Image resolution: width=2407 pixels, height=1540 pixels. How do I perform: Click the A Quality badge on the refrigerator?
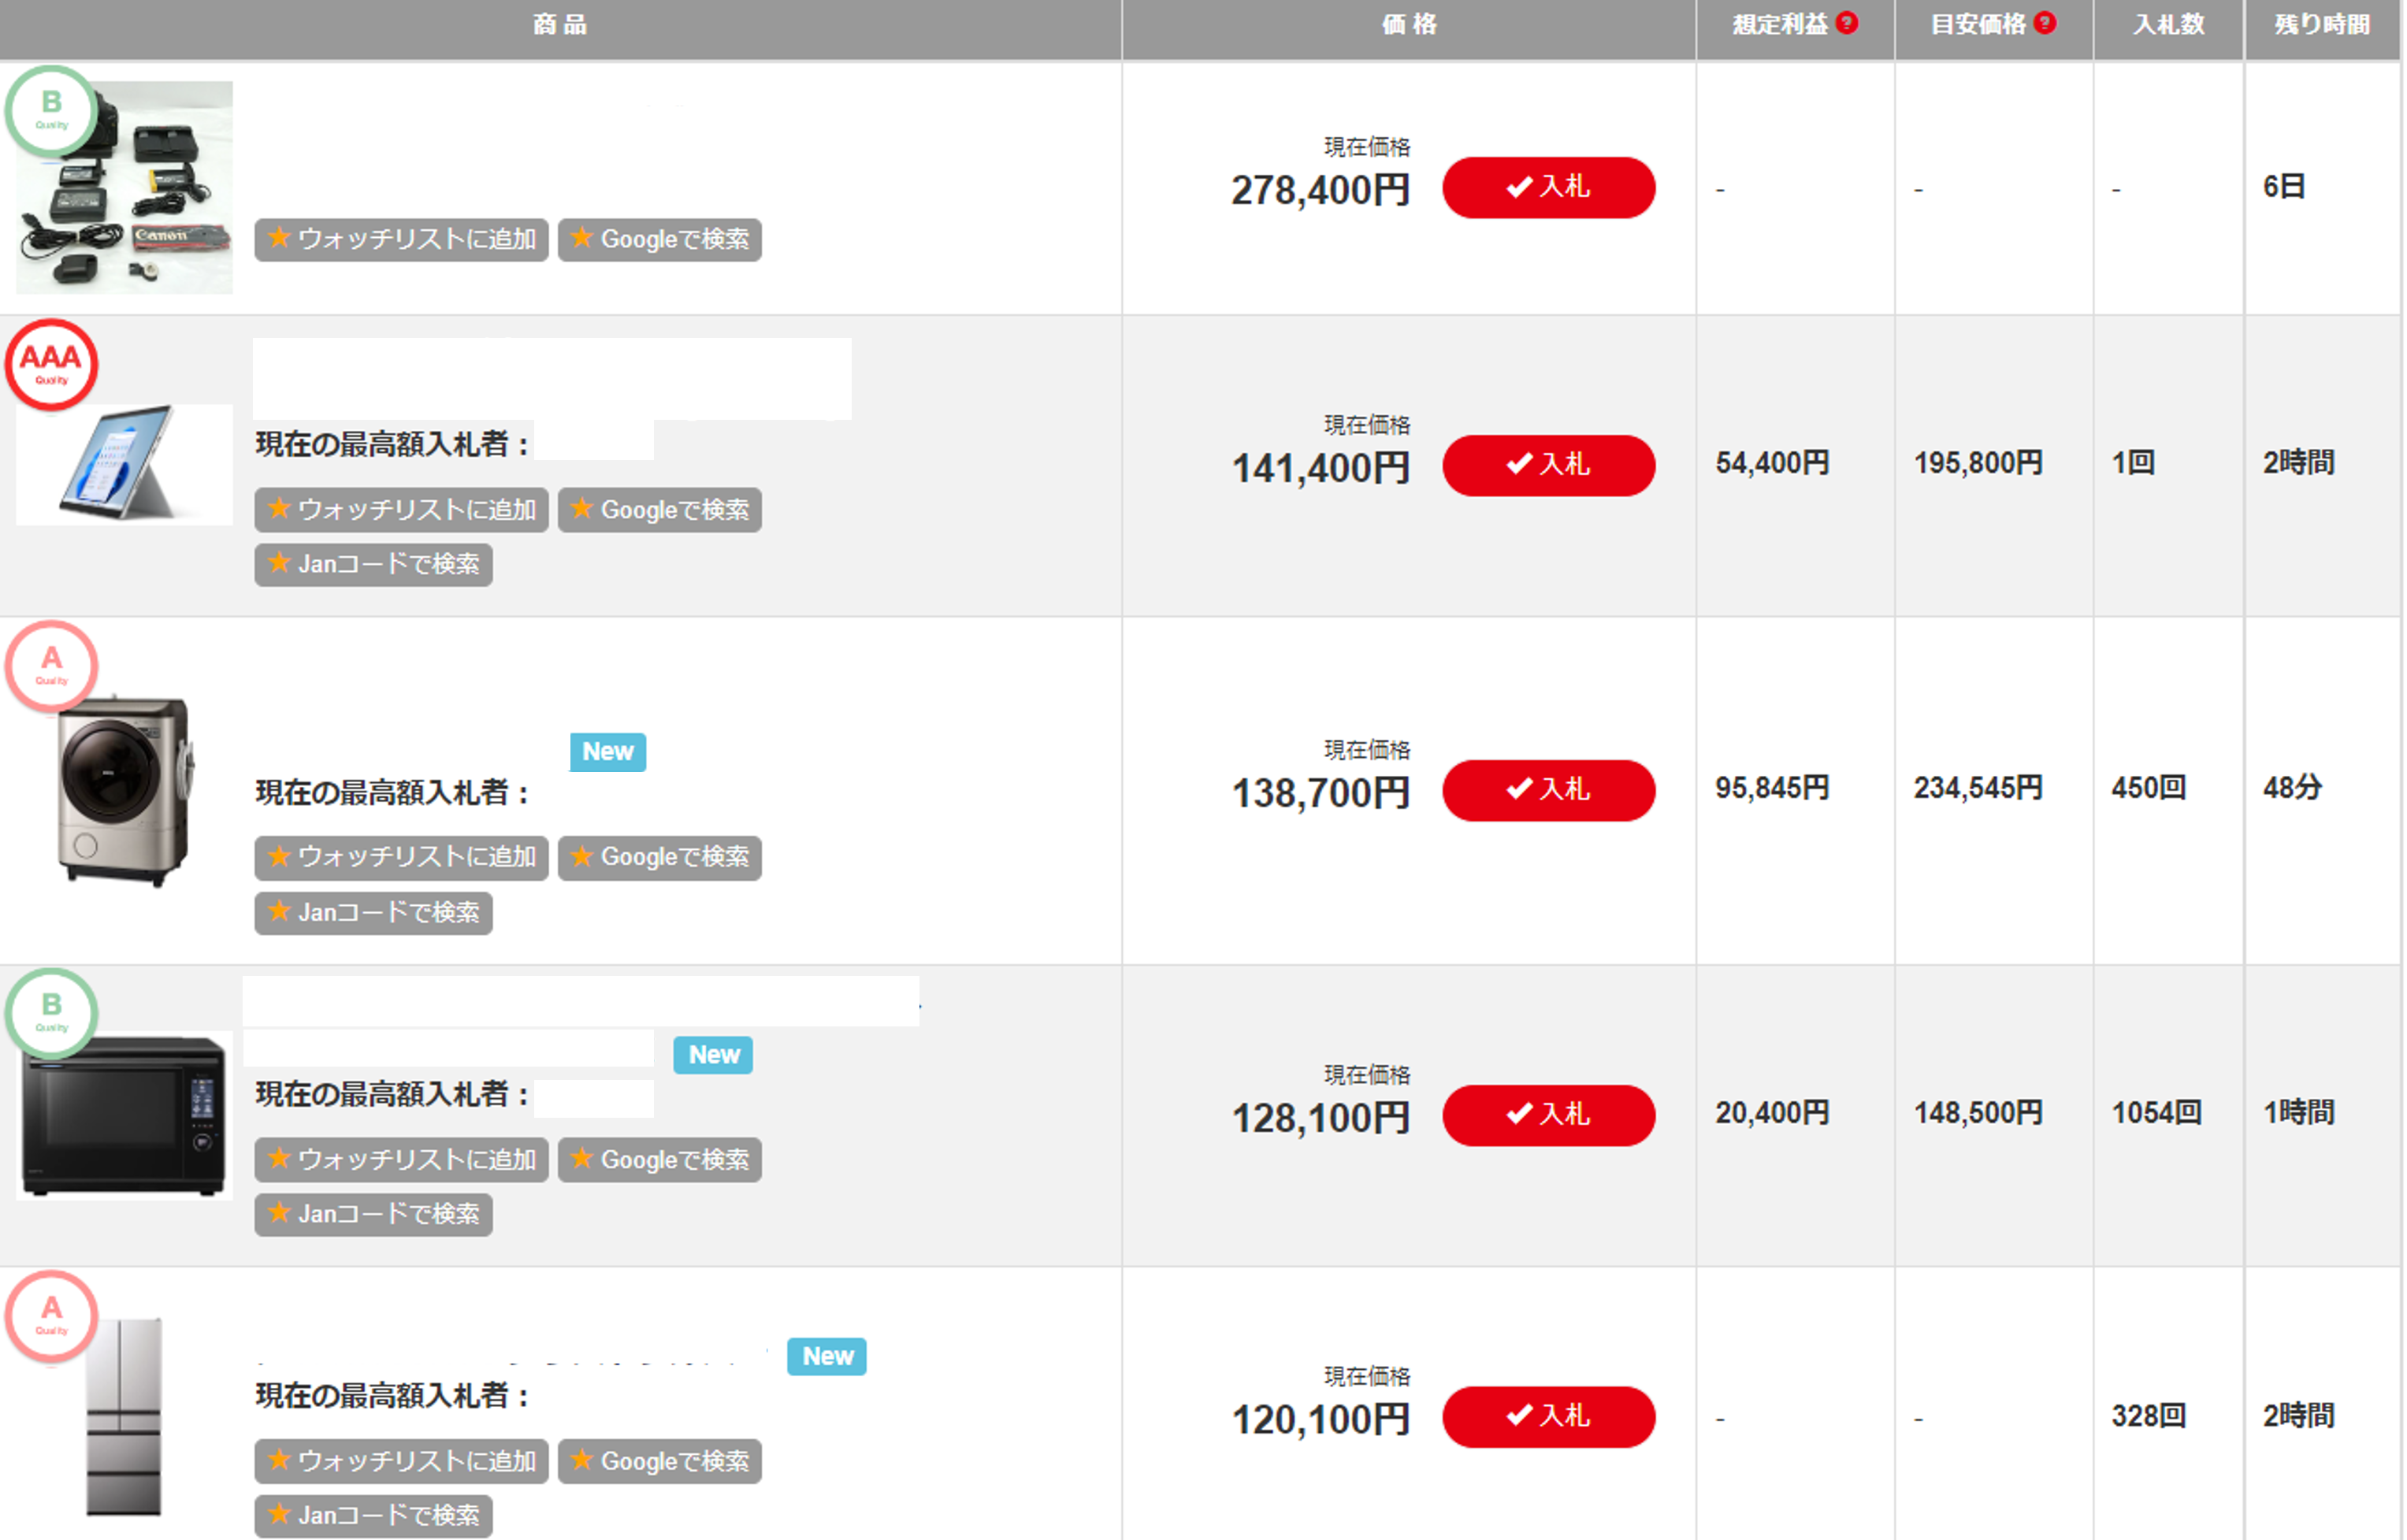pos(51,1315)
